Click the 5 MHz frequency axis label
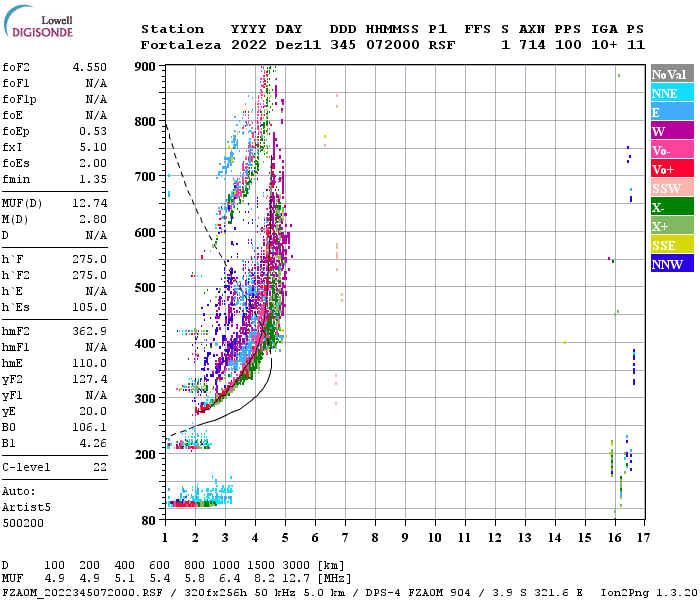Screen dimensions: 700x600 click(285, 538)
